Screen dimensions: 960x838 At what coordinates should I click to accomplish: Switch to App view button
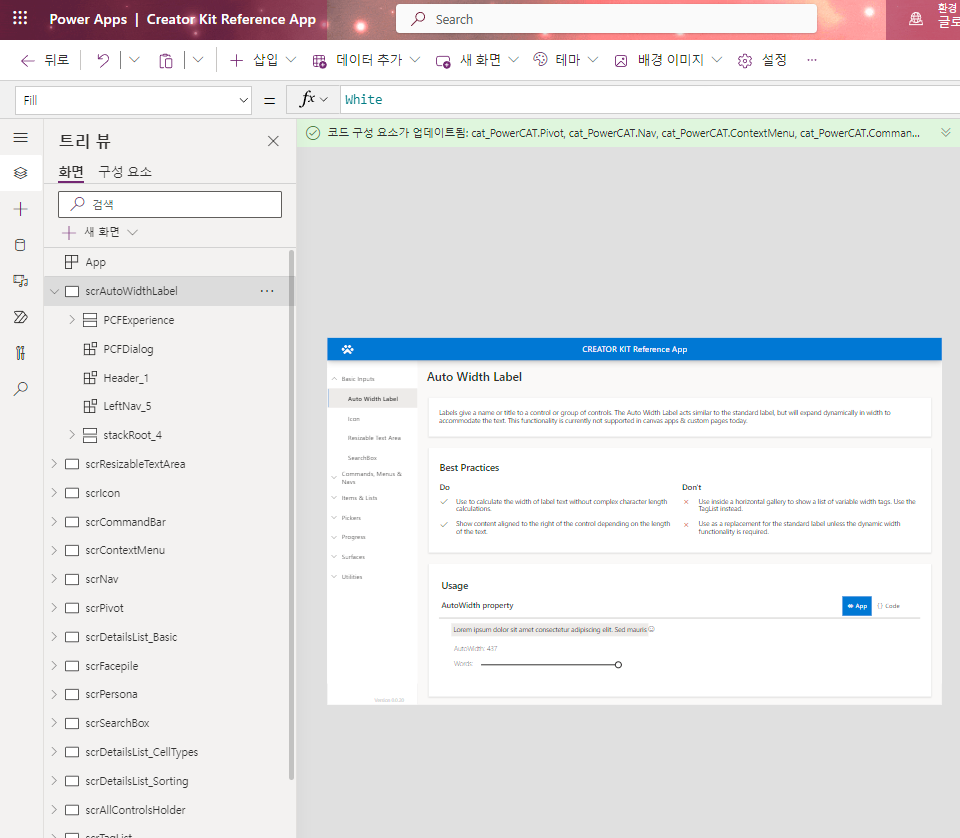(x=857, y=606)
